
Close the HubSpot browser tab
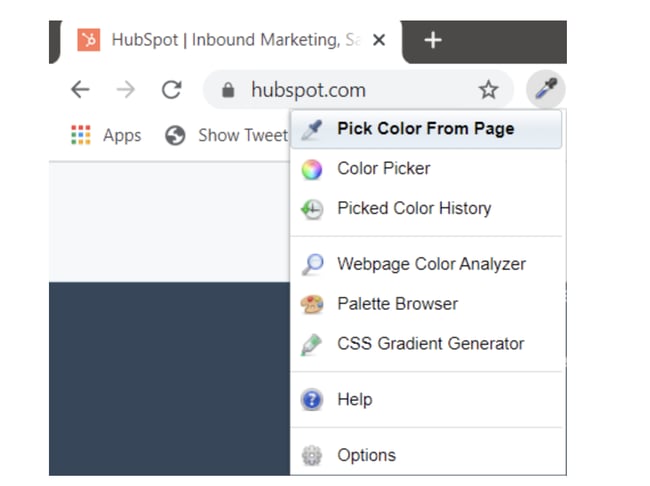point(379,41)
